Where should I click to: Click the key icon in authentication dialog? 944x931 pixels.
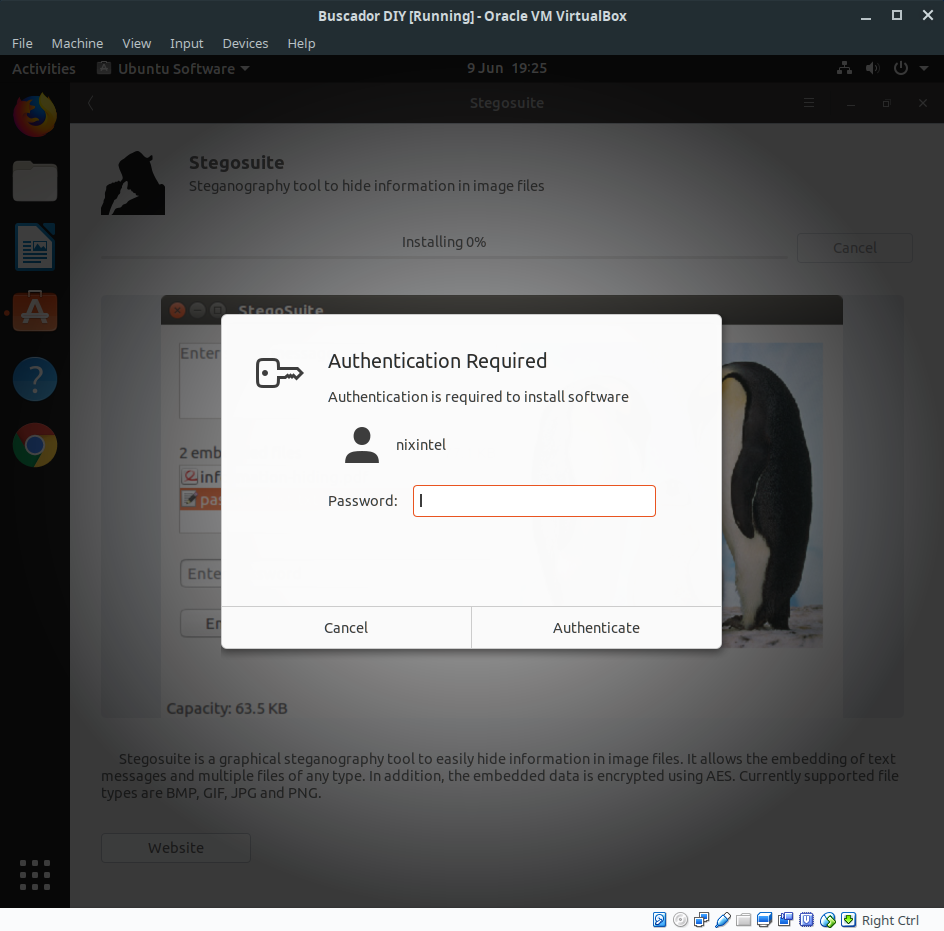pyautogui.click(x=279, y=373)
